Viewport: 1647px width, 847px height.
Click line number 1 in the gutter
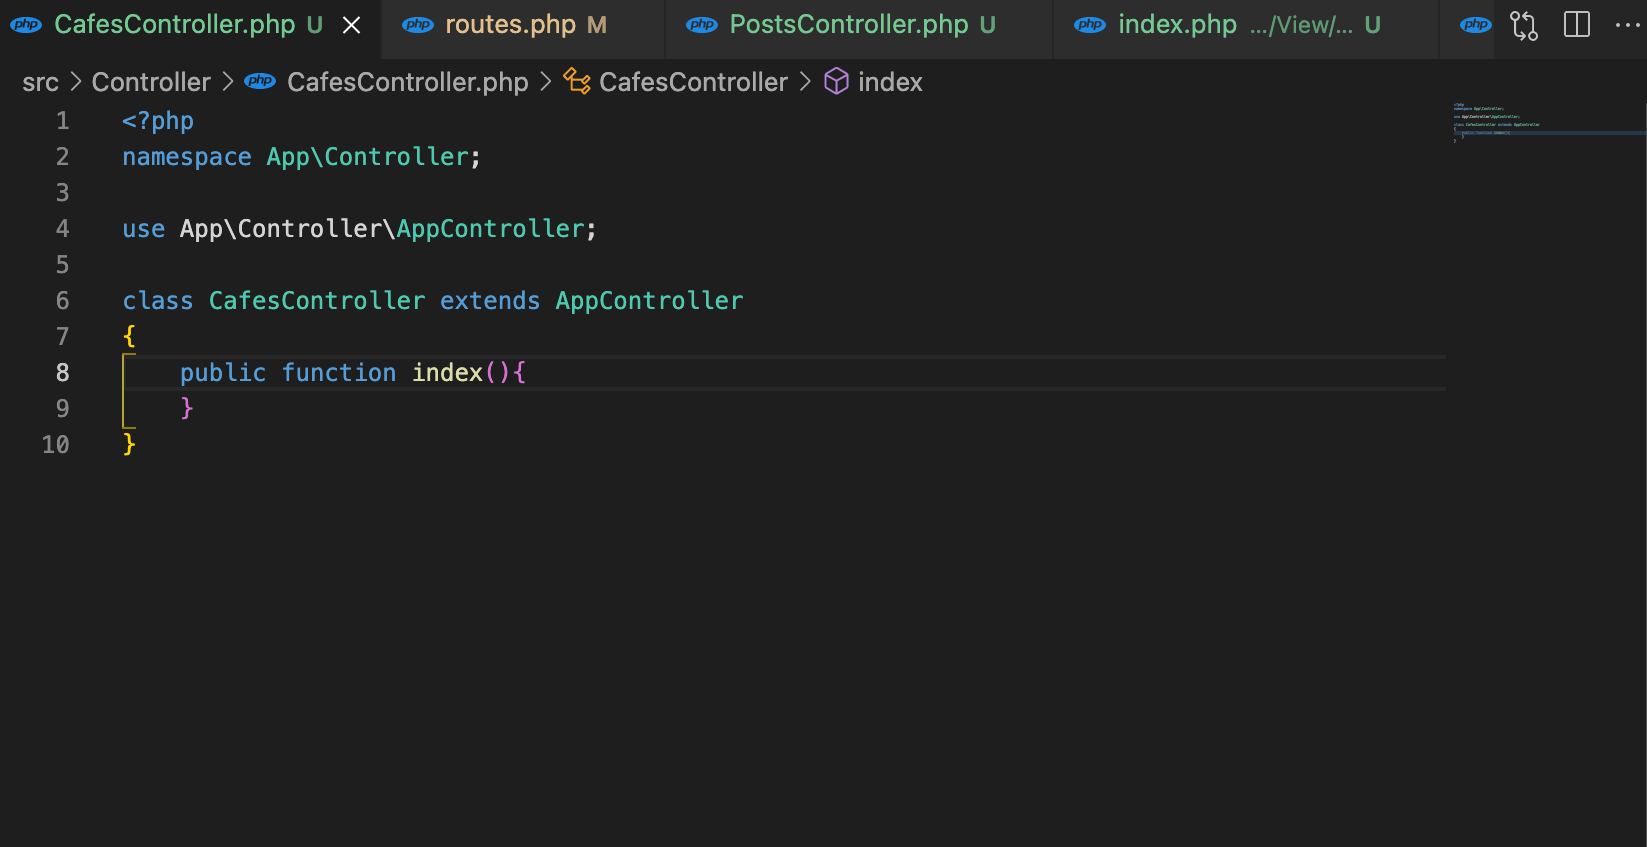pyautogui.click(x=62, y=121)
